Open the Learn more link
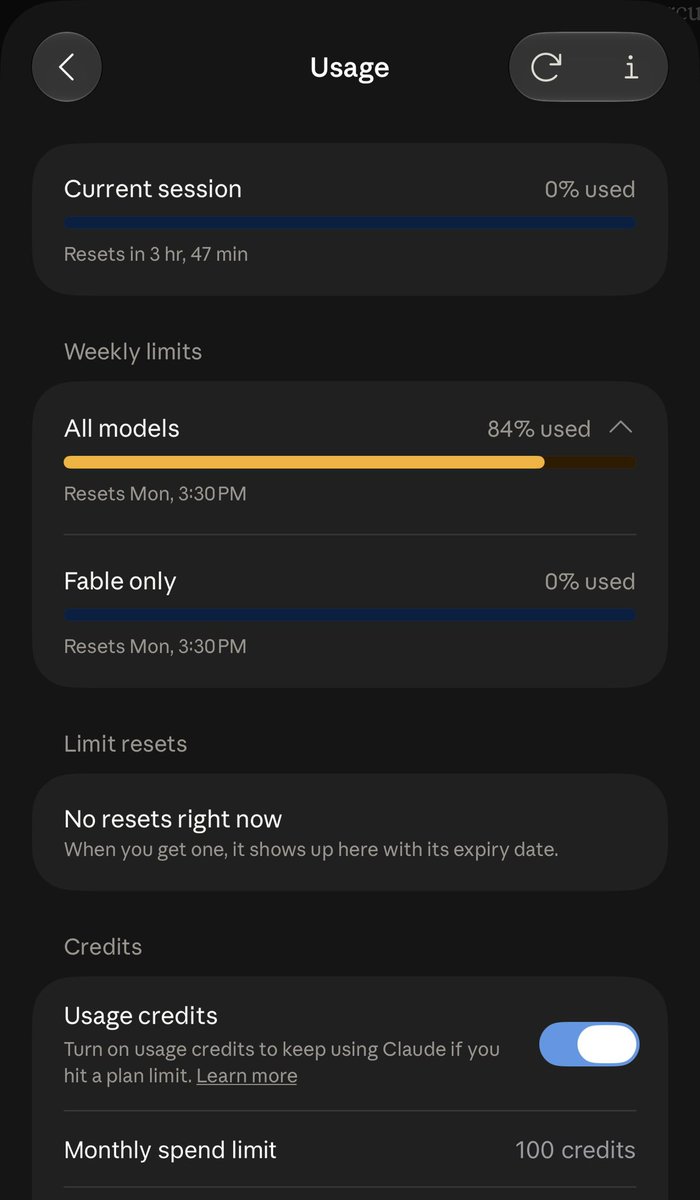The width and height of the screenshot is (700, 1200). [247, 1076]
